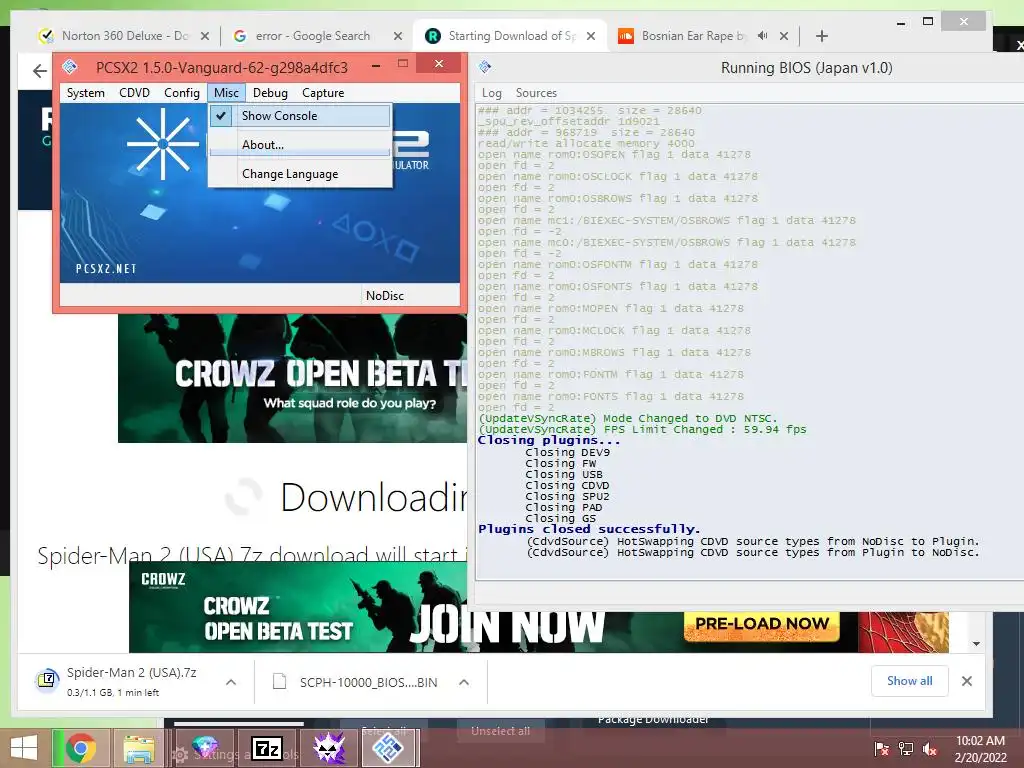Click 'Closing plugins...' console line

tap(549, 440)
